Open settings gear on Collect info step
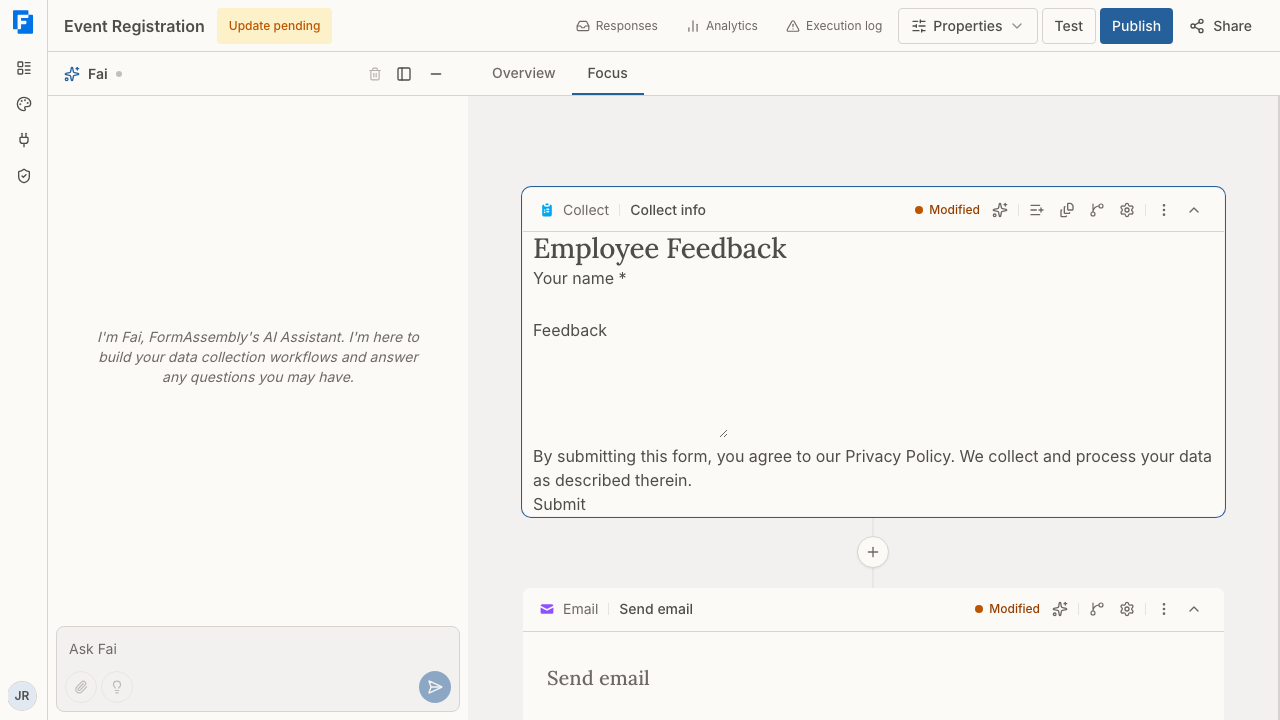 coord(1127,210)
